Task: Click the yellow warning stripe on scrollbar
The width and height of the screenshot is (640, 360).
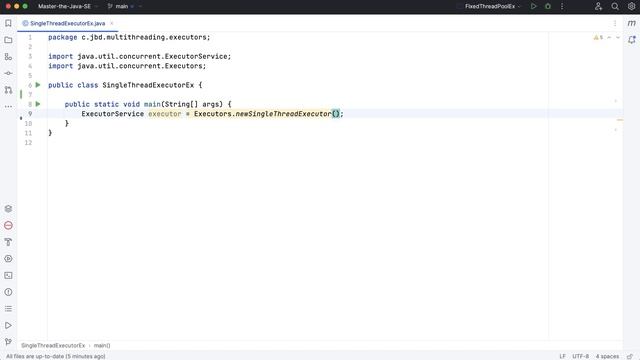Action: (x=620, y=120)
